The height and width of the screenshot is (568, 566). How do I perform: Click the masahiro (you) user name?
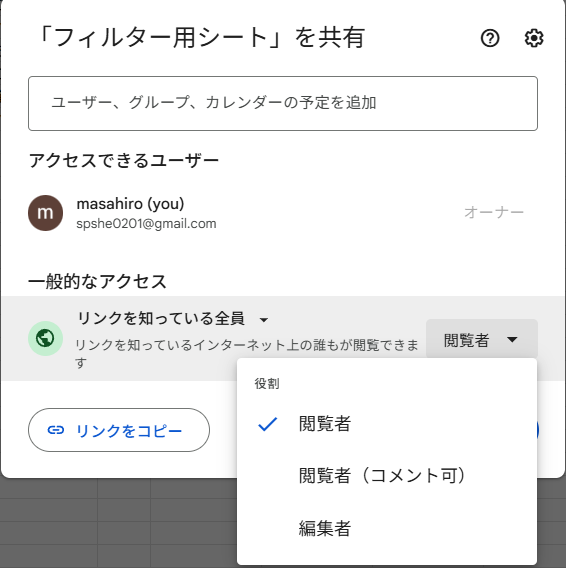[x=130, y=204]
